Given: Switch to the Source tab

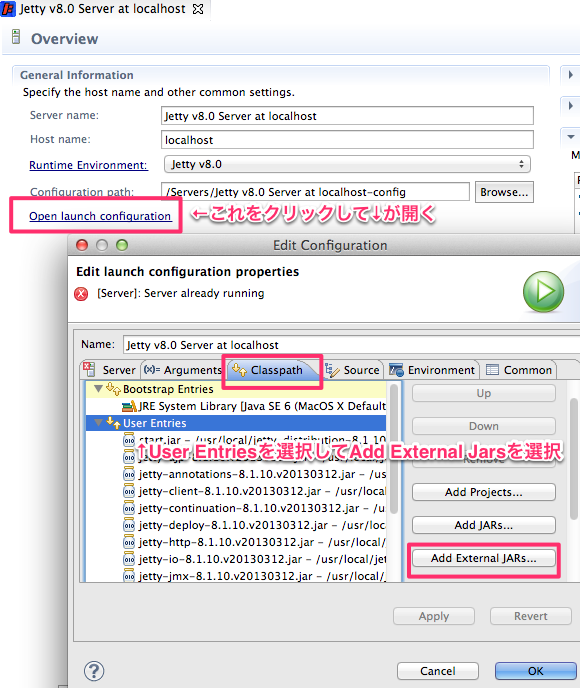Looking at the screenshot, I should pyautogui.click(x=353, y=370).
